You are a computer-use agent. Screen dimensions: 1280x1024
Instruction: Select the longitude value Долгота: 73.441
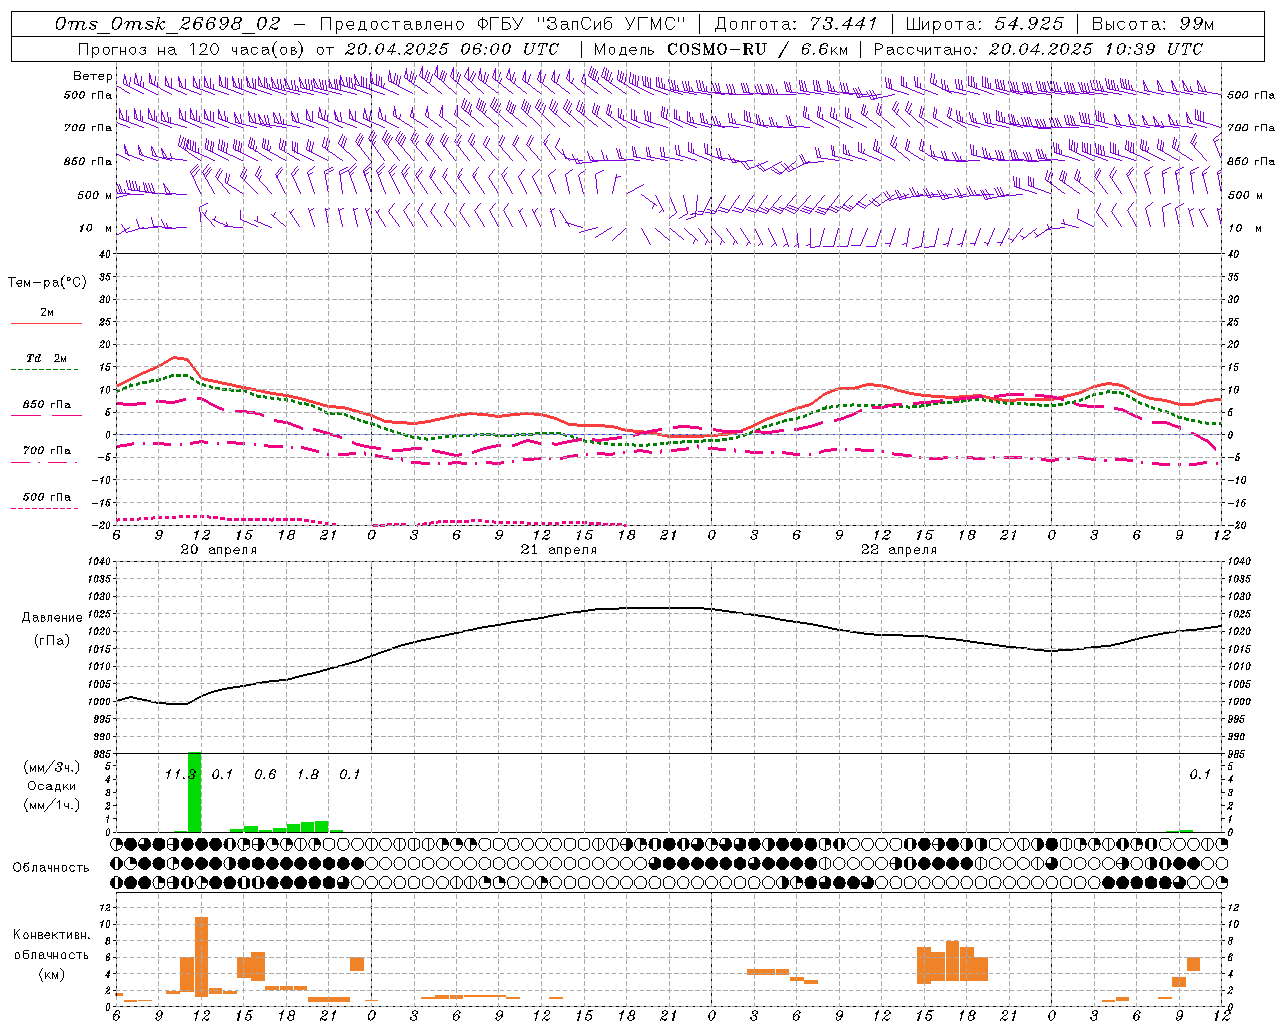click(796, 24)
